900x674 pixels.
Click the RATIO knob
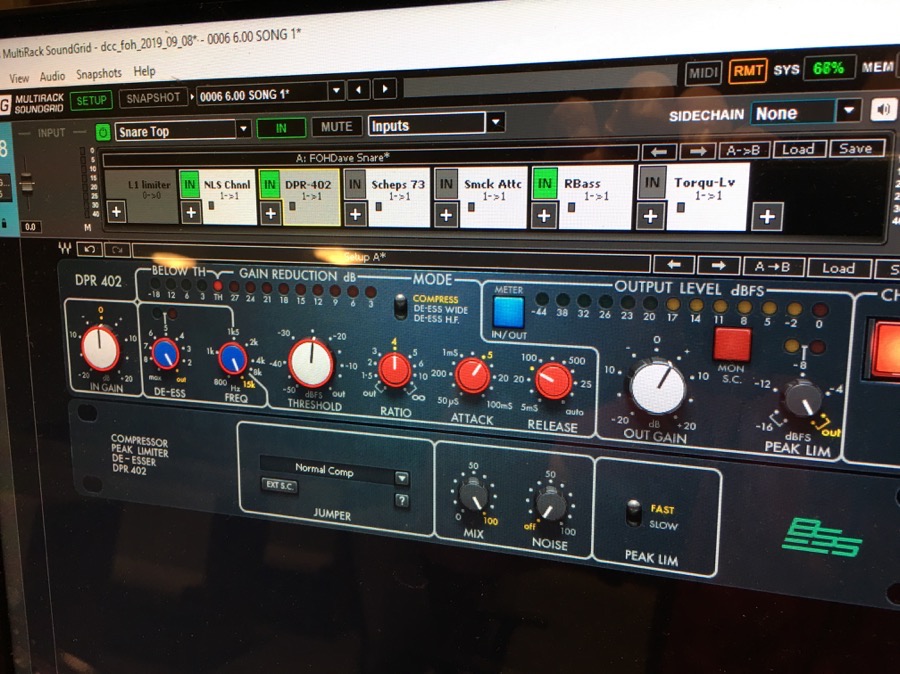click(395, 370)
